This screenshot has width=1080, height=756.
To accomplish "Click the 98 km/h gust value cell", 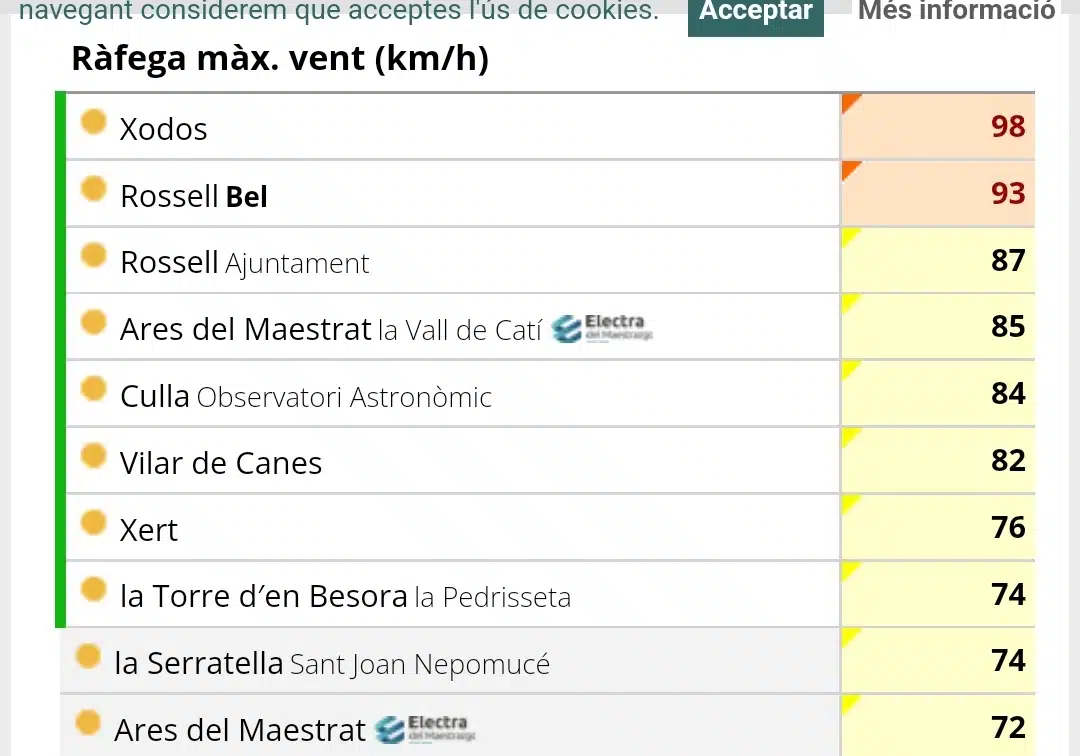I will click(x=937, y=127).
